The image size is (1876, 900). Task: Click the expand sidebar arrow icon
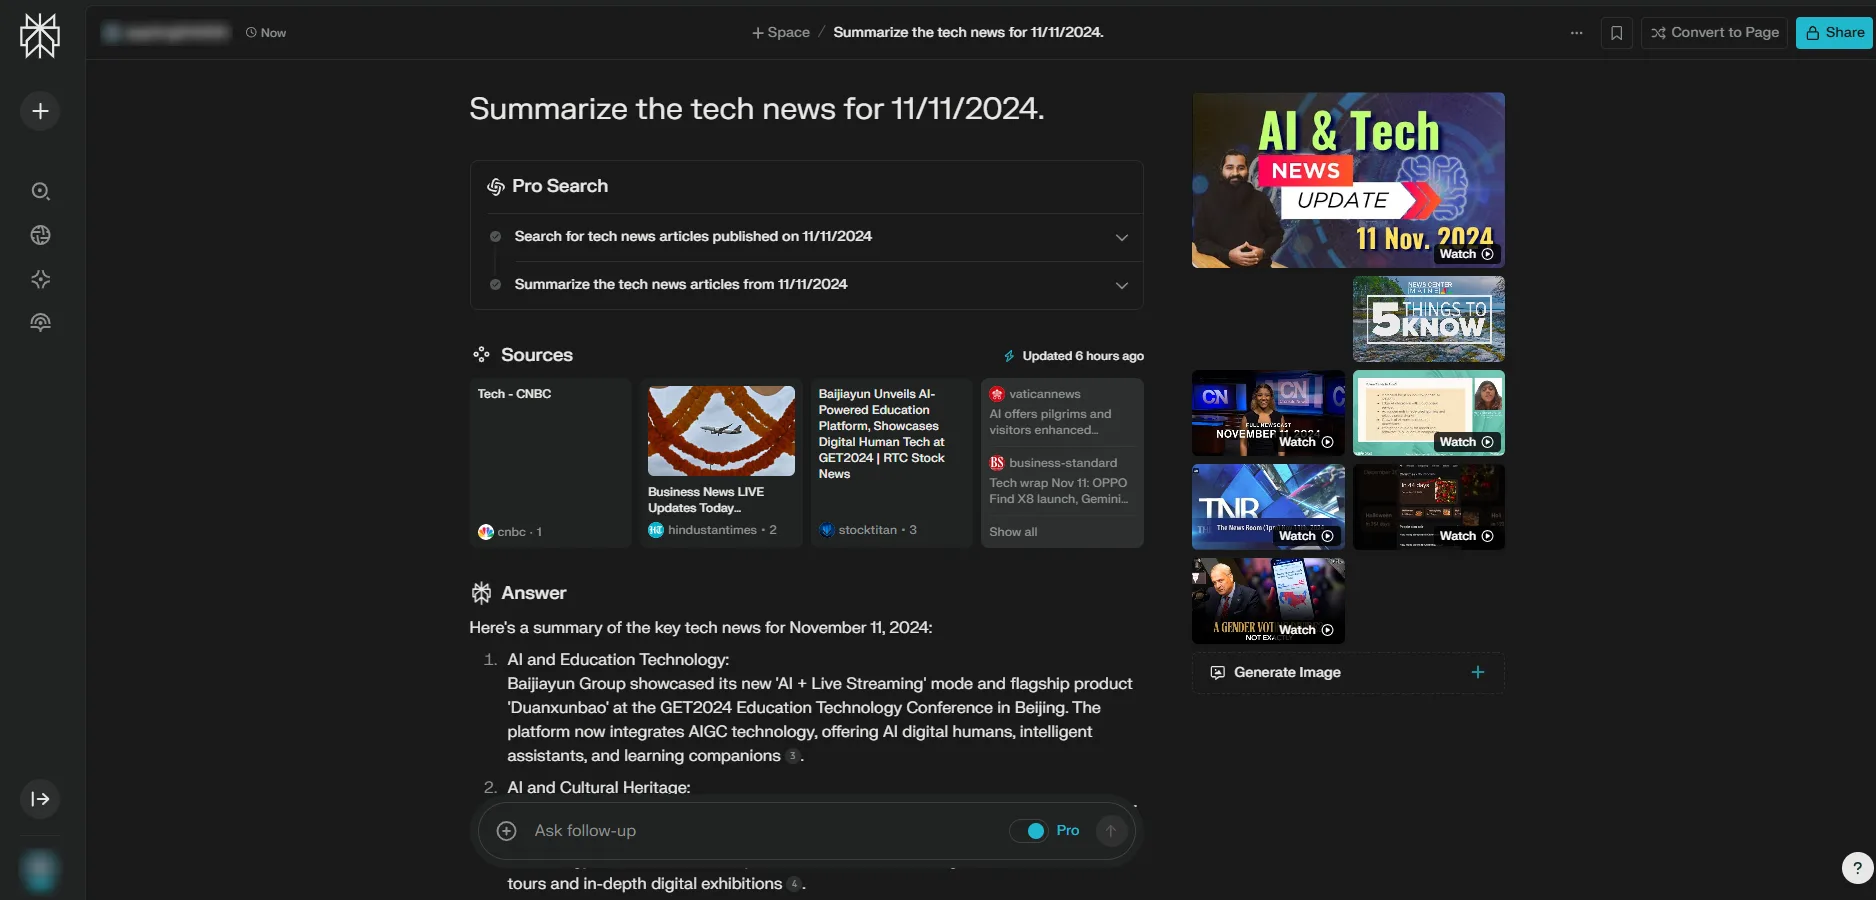(x=40, y=799)
